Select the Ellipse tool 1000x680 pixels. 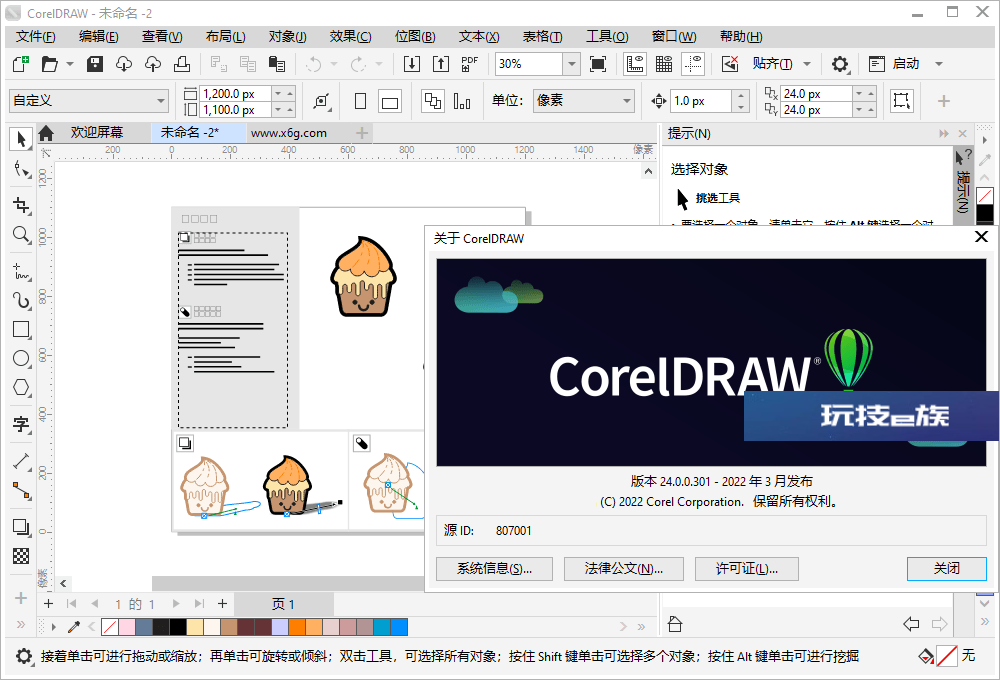[21, 358]
